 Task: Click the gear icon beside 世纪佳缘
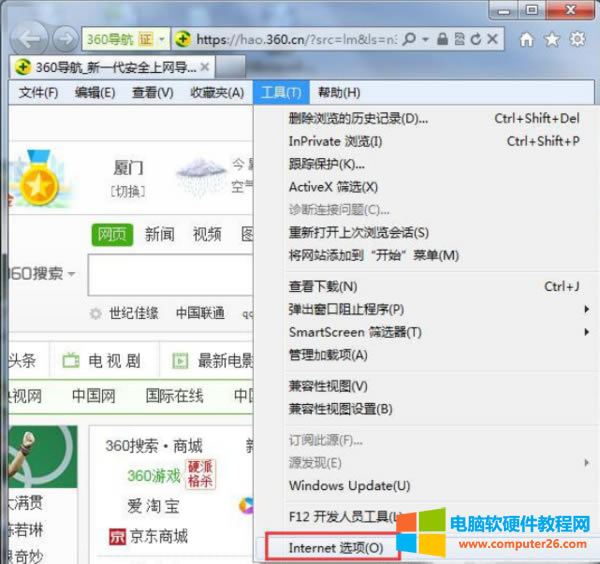[x=95, y=314]
